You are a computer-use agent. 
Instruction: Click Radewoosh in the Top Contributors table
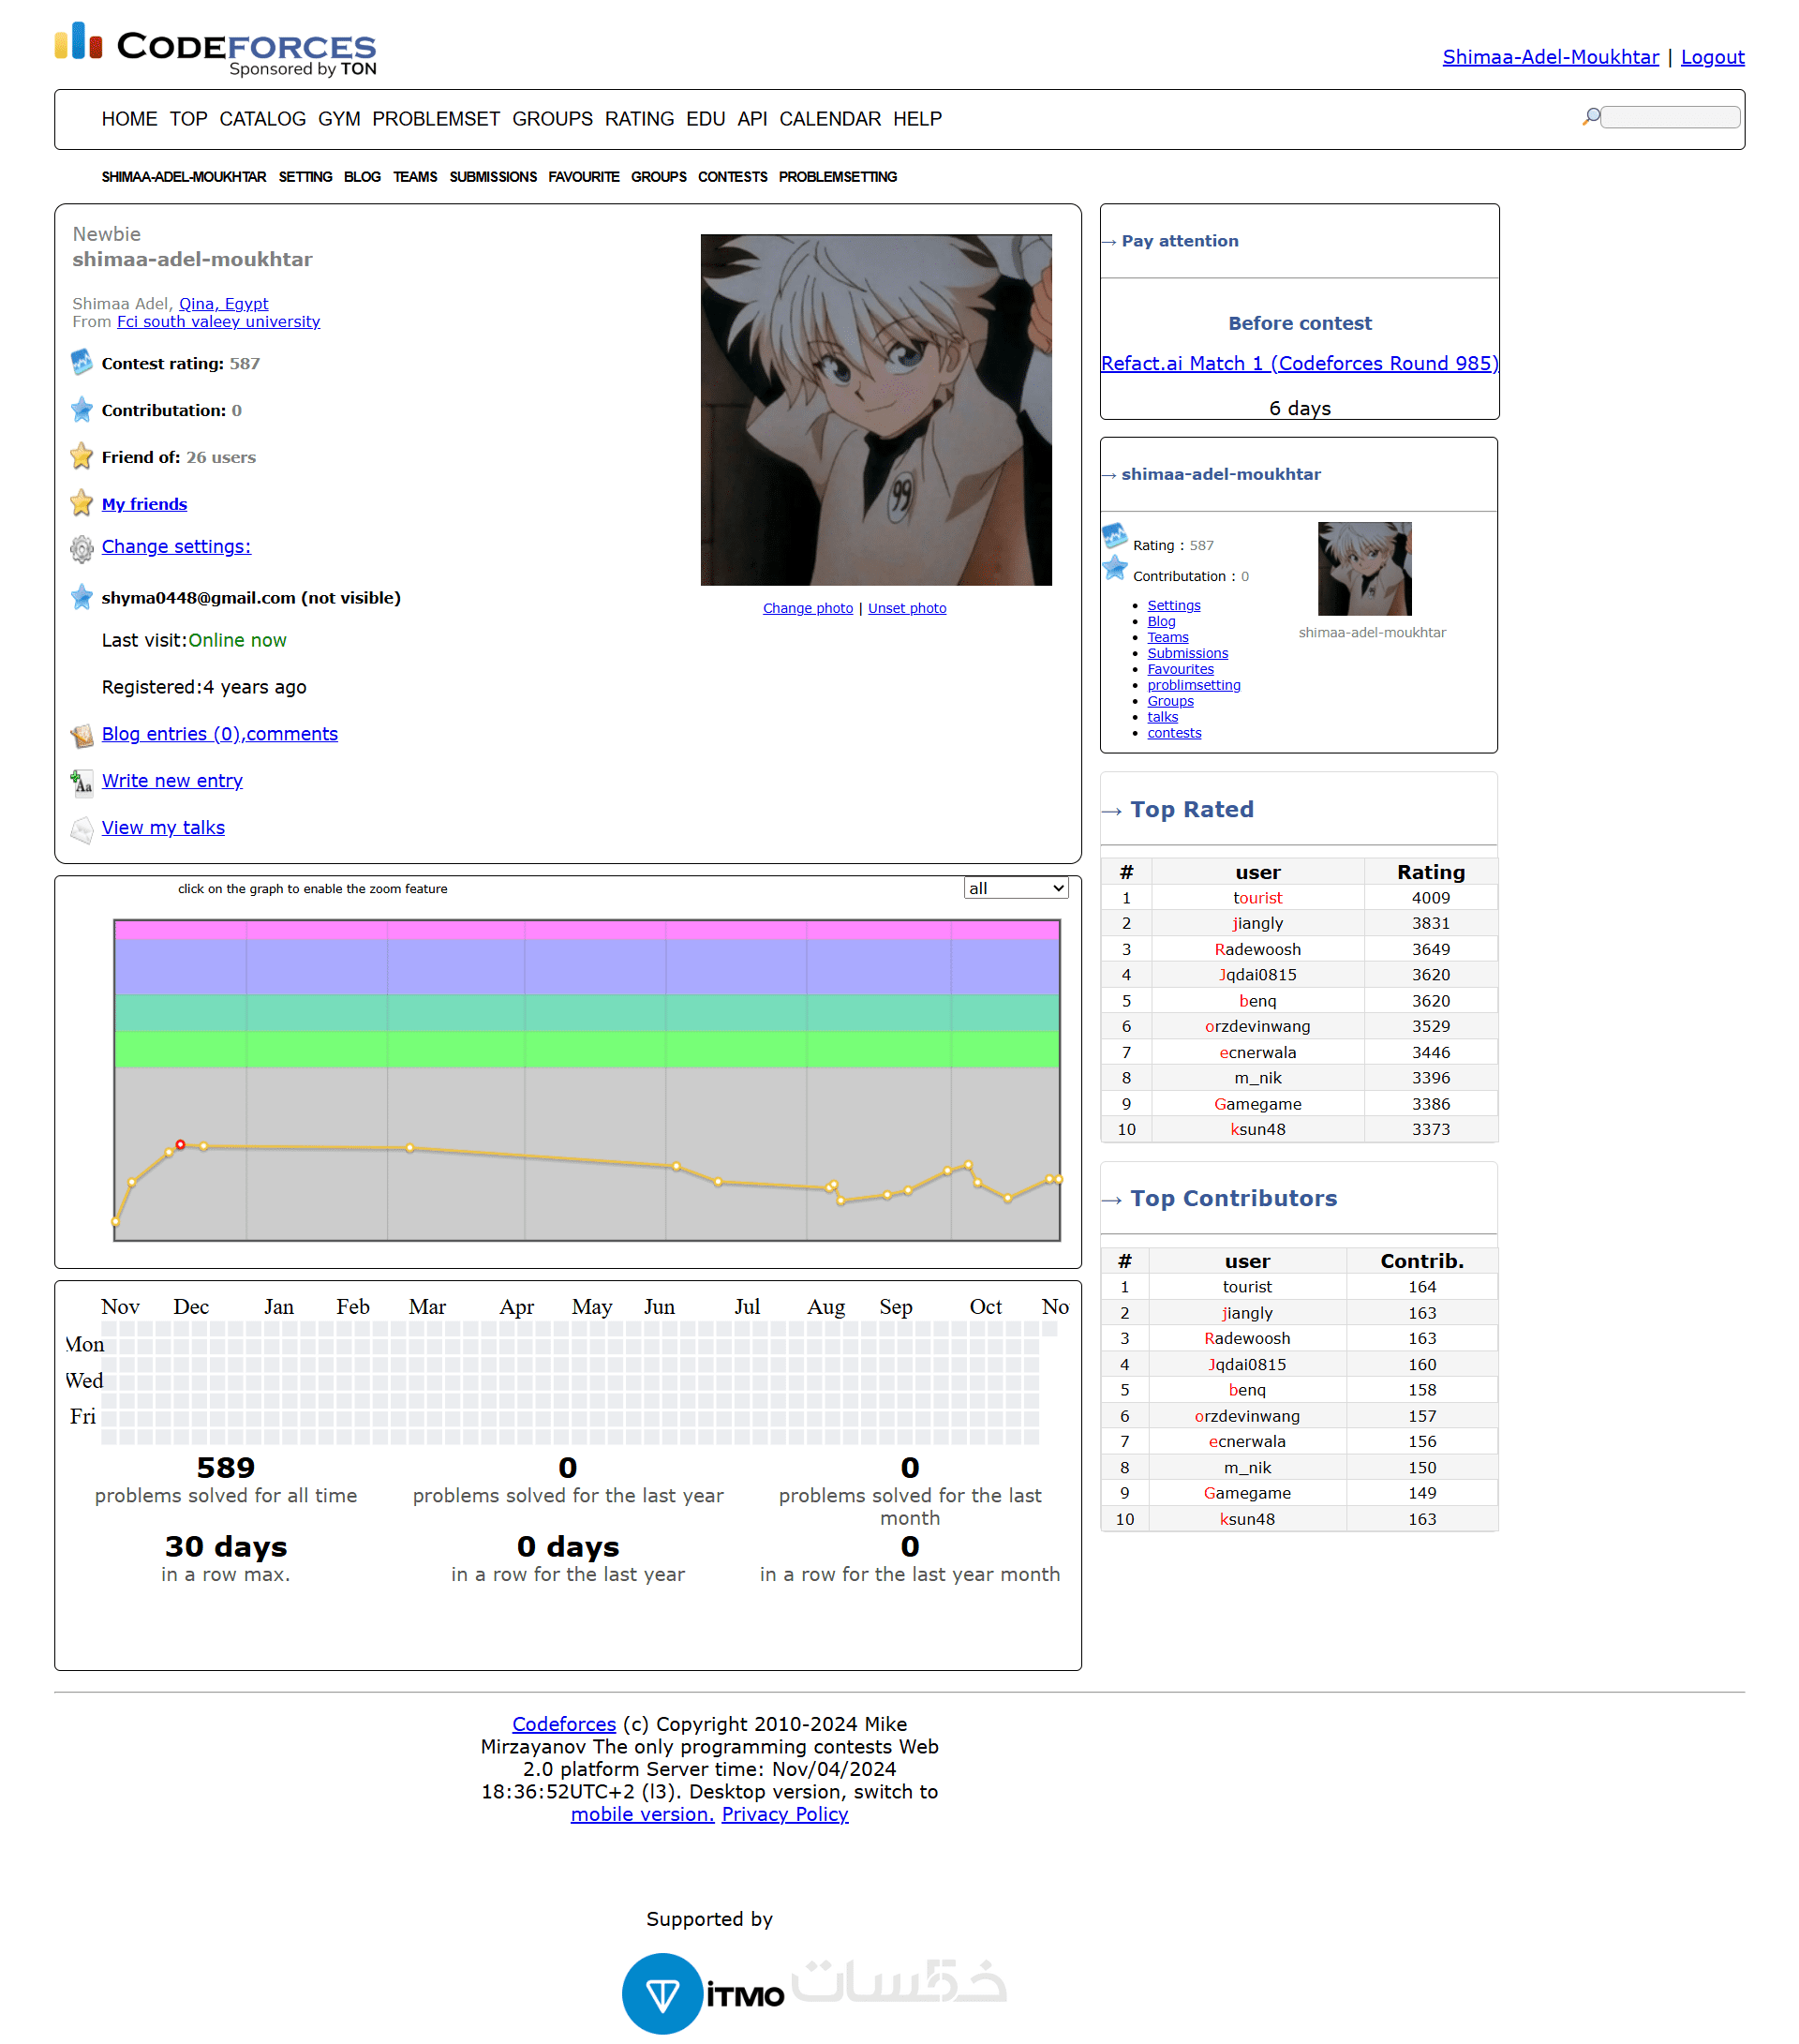tap(1246, 1337)
